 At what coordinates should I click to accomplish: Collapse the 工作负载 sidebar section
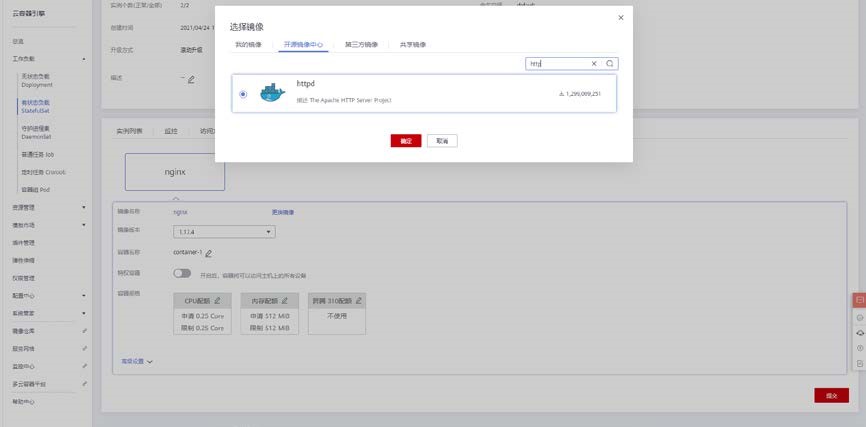pyautogui.click(x=49, y=59)
